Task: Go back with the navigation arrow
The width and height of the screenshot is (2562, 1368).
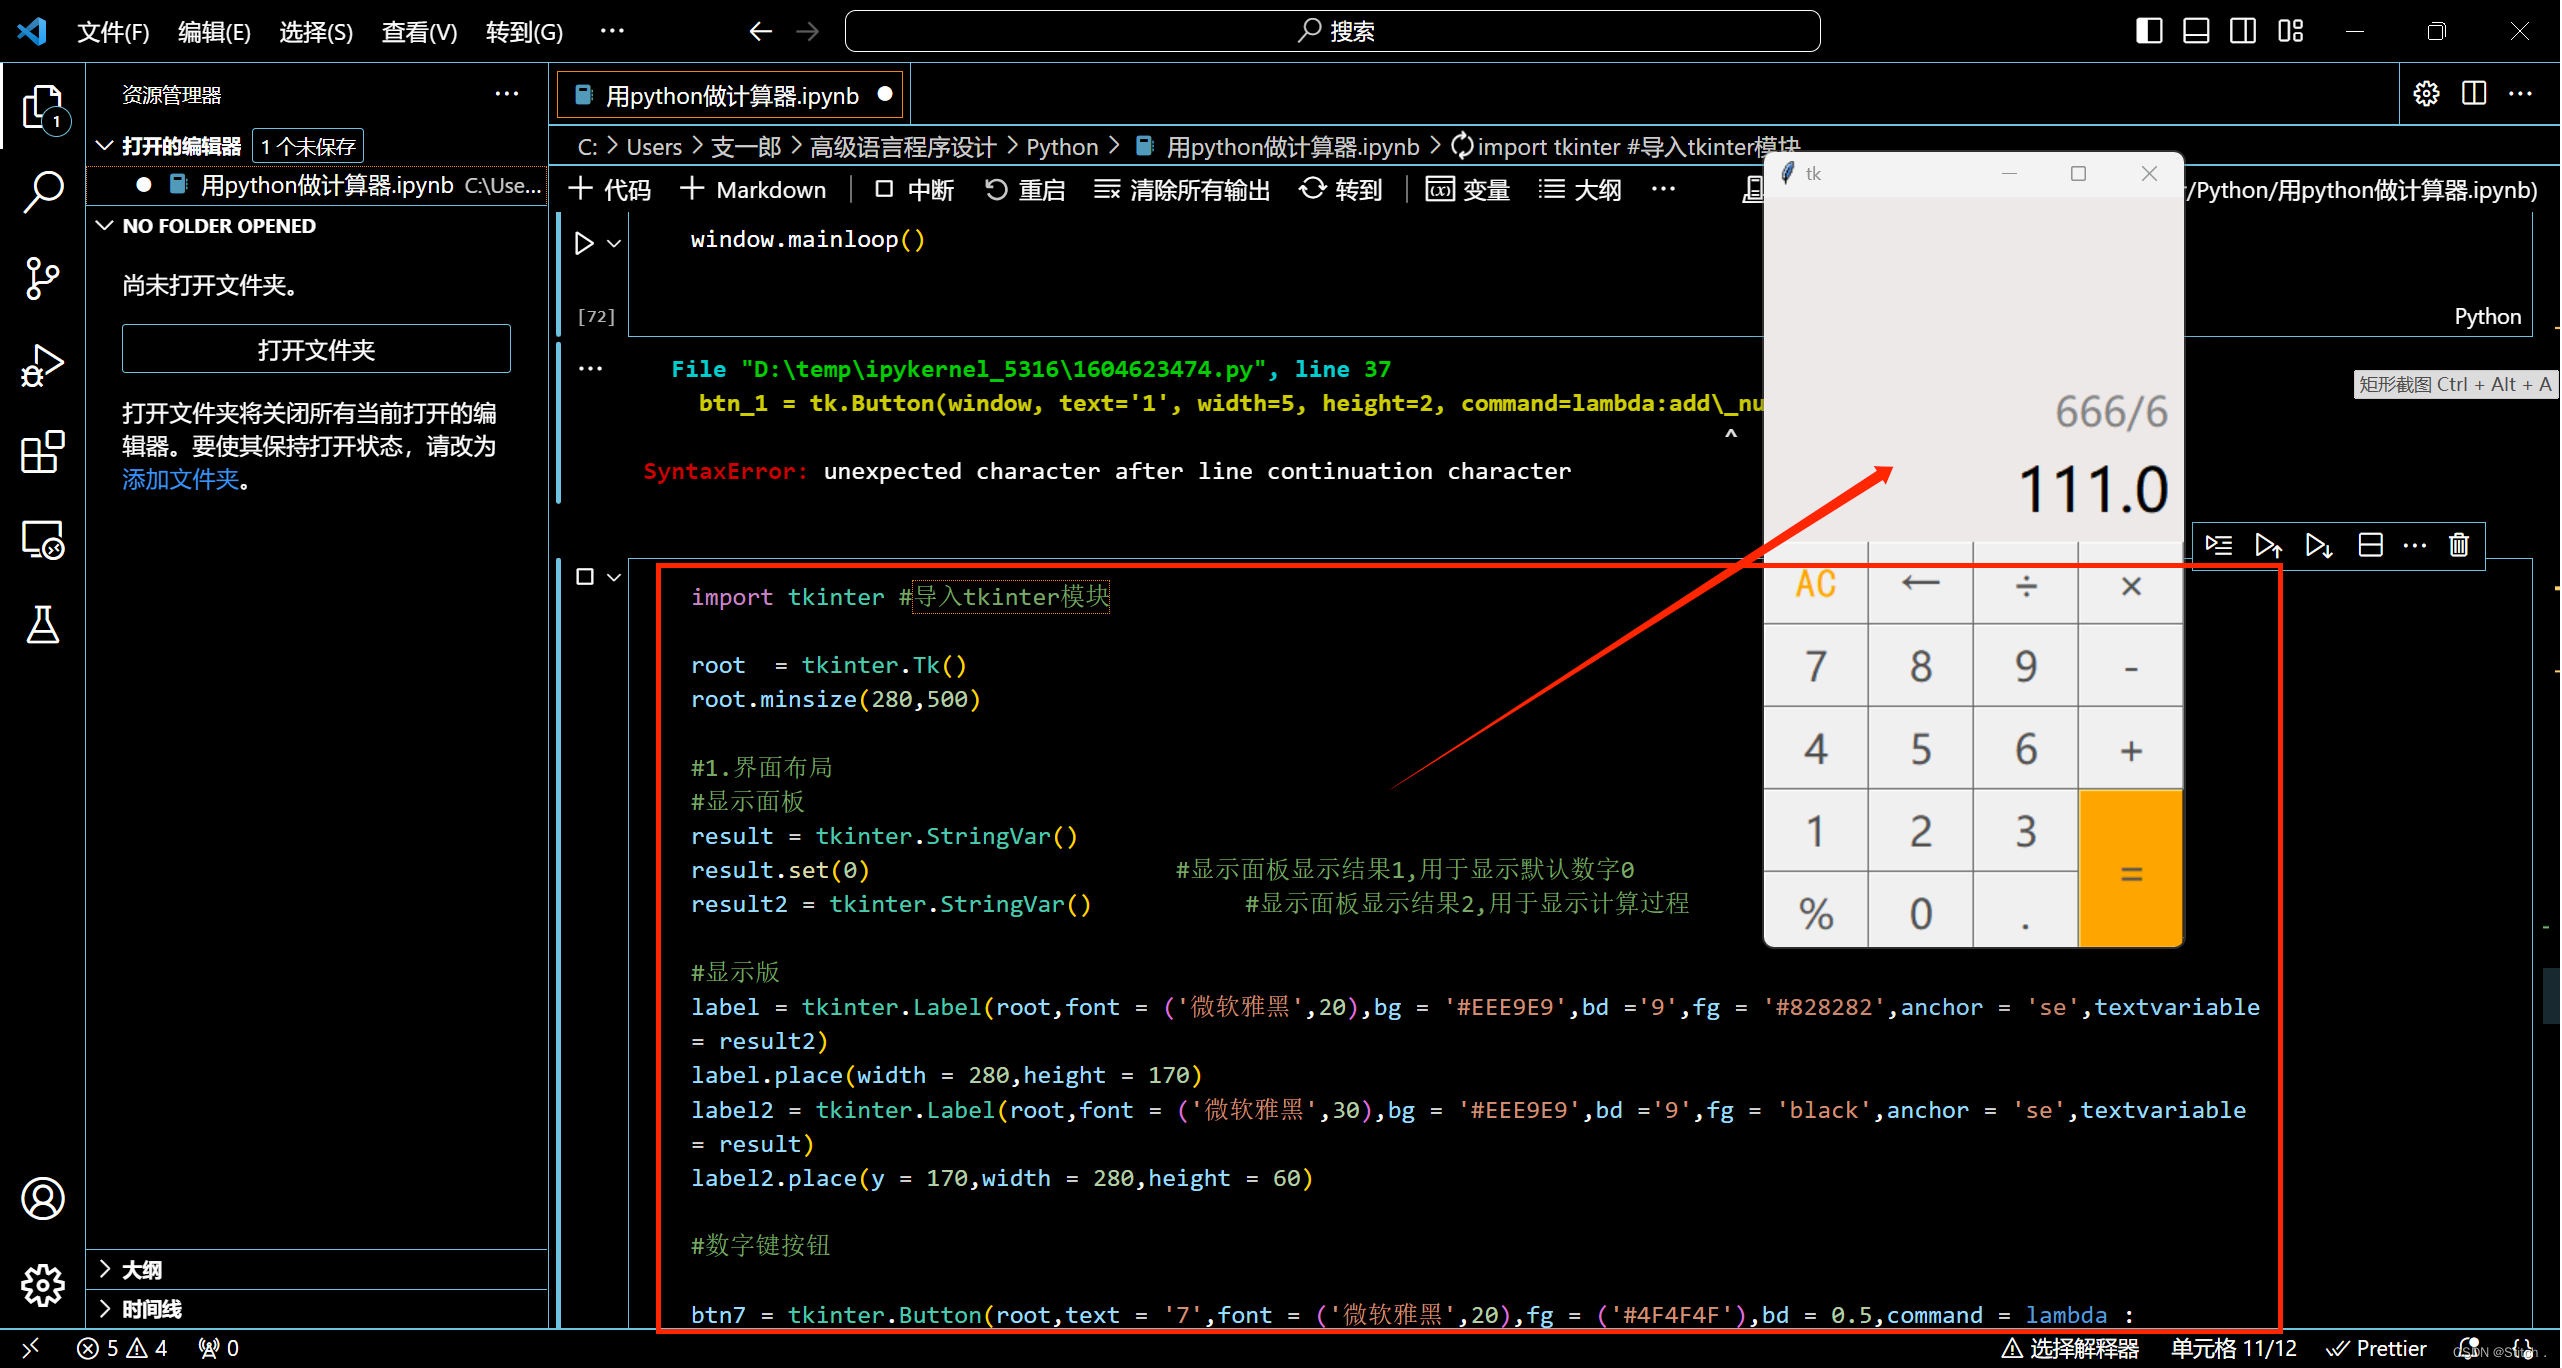Action: (x=761, y=32)
